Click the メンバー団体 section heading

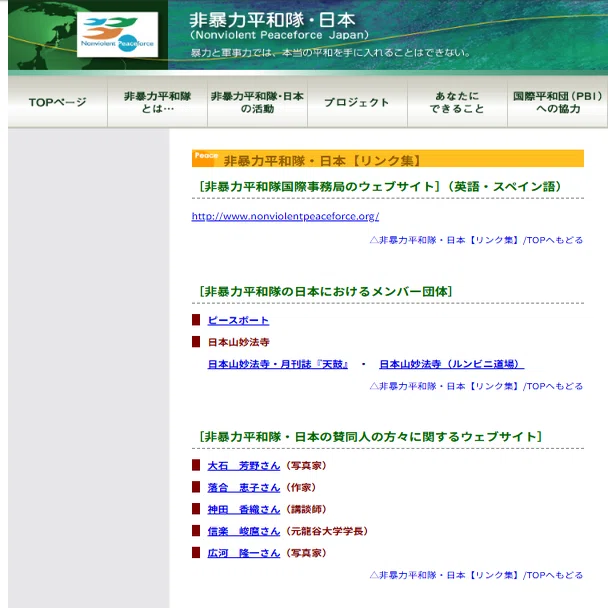(x=326, y=291)
